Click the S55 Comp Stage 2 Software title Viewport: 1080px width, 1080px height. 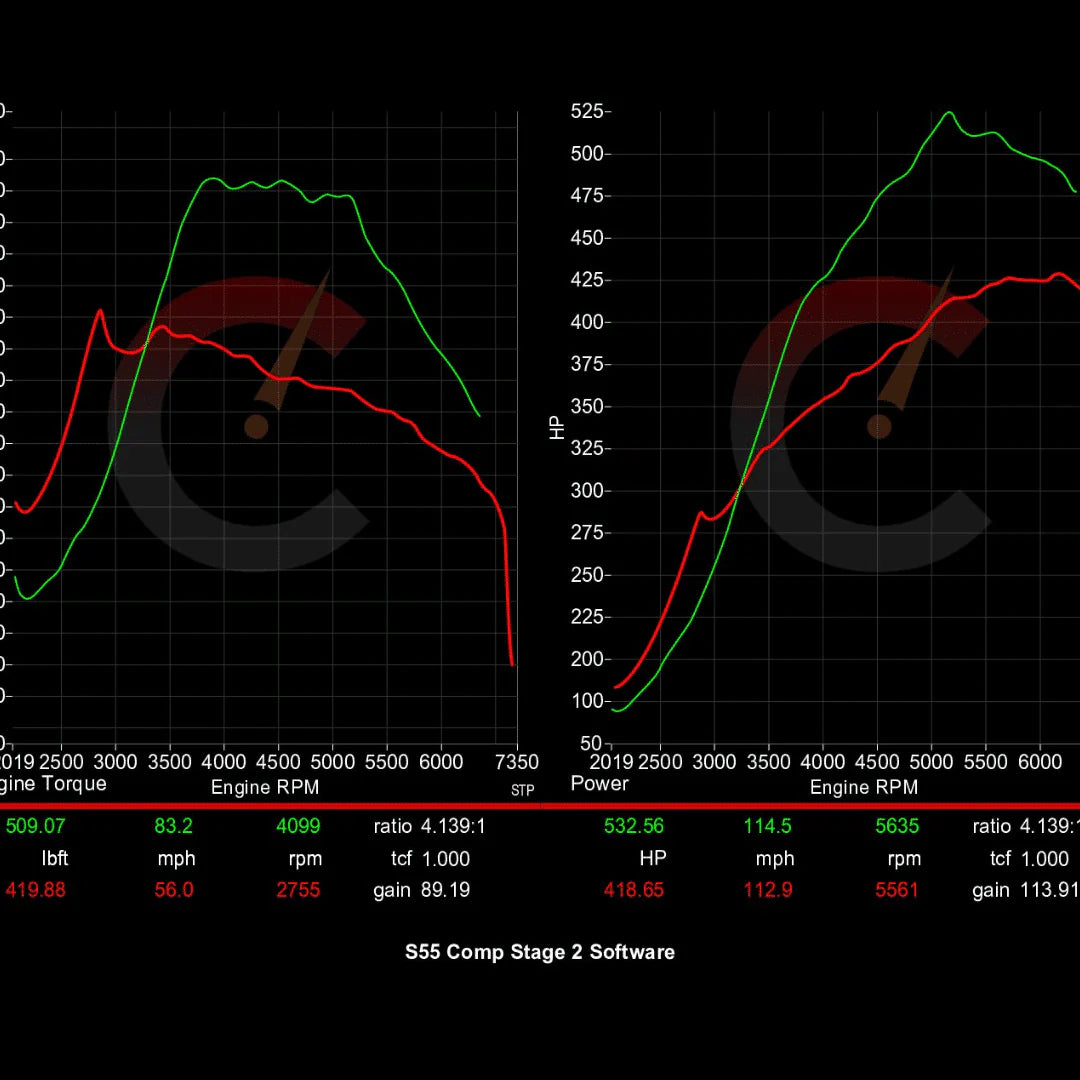(540, 952)
